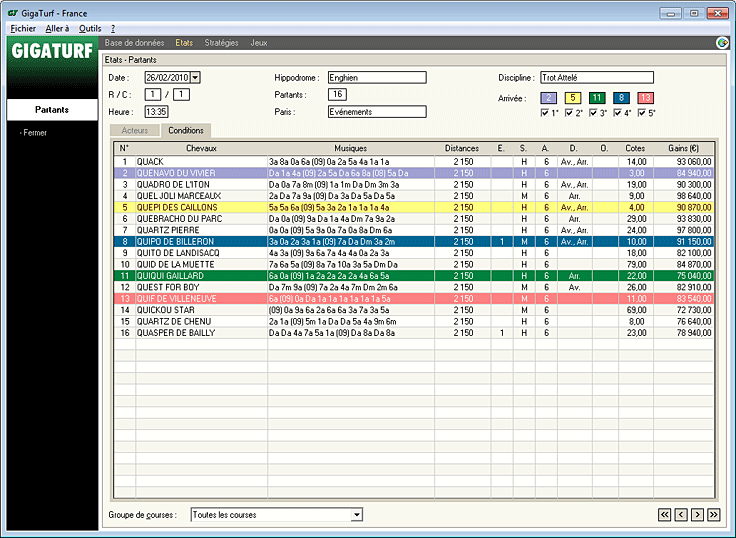This screenshot has height=538, width=736.
Task: Open the Aller à menu
Action: coord(57,29)
